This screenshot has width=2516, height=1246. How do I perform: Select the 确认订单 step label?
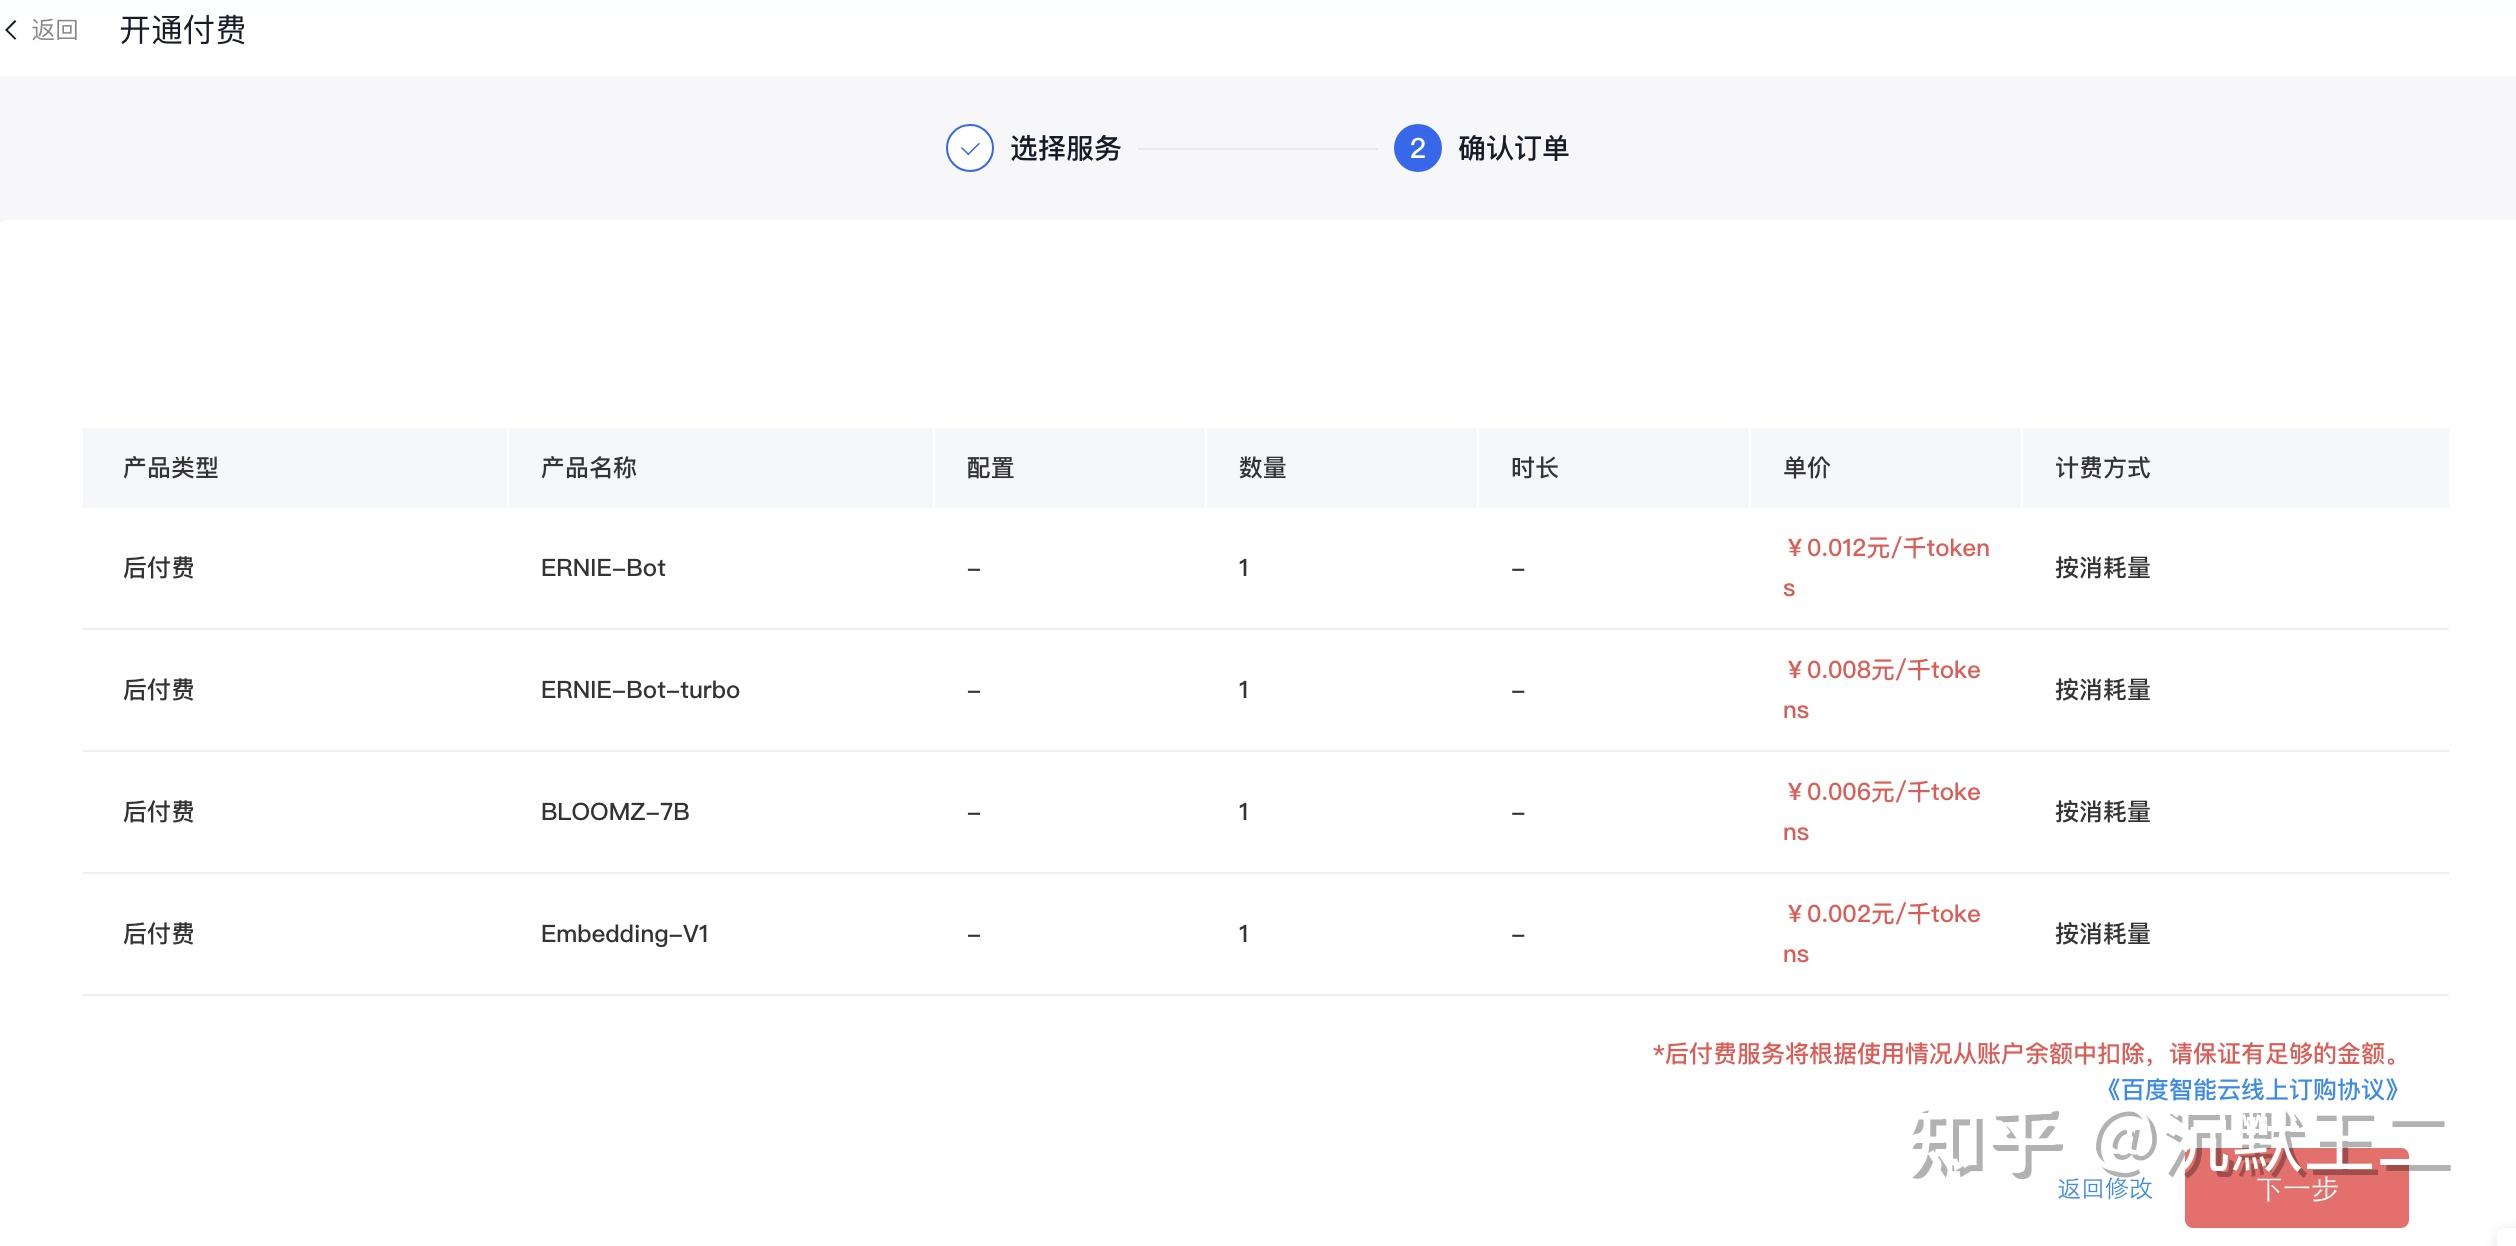click(x=1513, y=148)
